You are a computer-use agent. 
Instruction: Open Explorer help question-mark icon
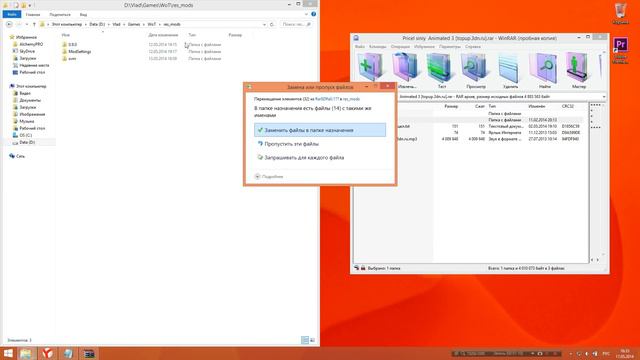point(313,14)
